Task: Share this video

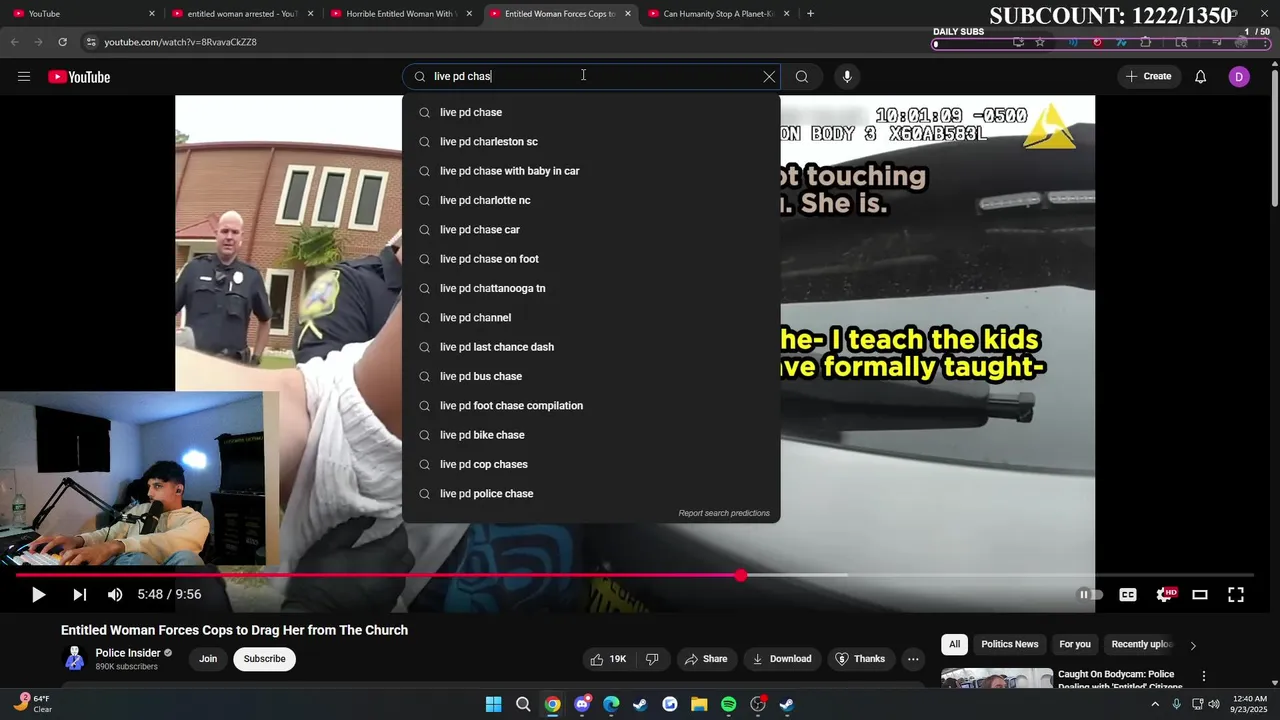Action: tap(706, 659)
